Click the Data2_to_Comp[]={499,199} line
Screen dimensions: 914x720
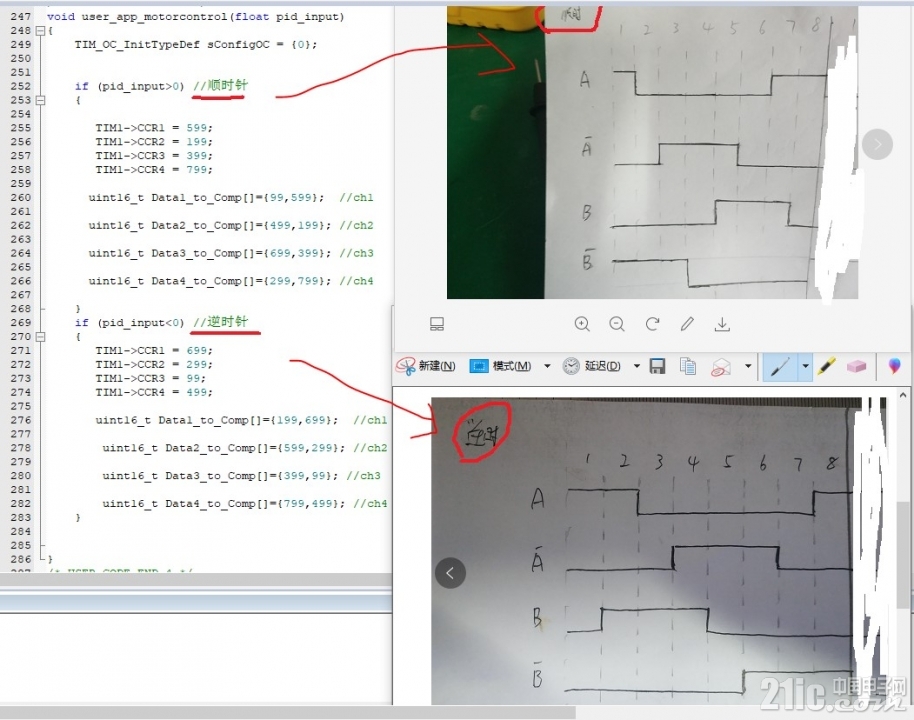pos(231,226)
